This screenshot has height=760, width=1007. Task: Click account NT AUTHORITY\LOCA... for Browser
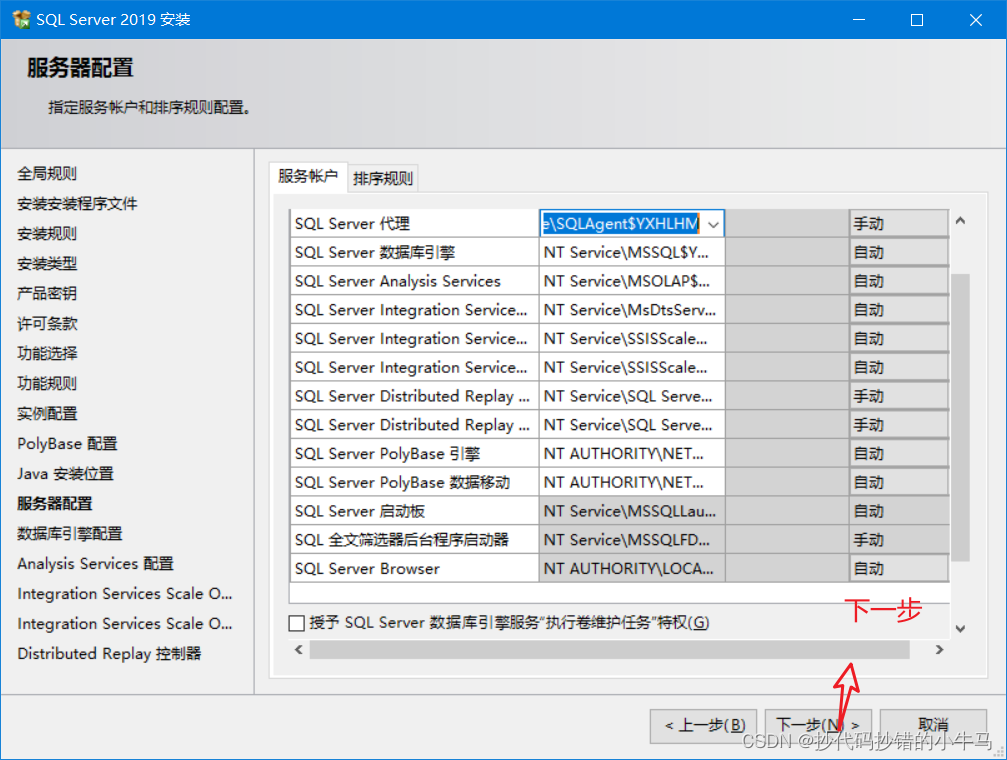point(632,569)
